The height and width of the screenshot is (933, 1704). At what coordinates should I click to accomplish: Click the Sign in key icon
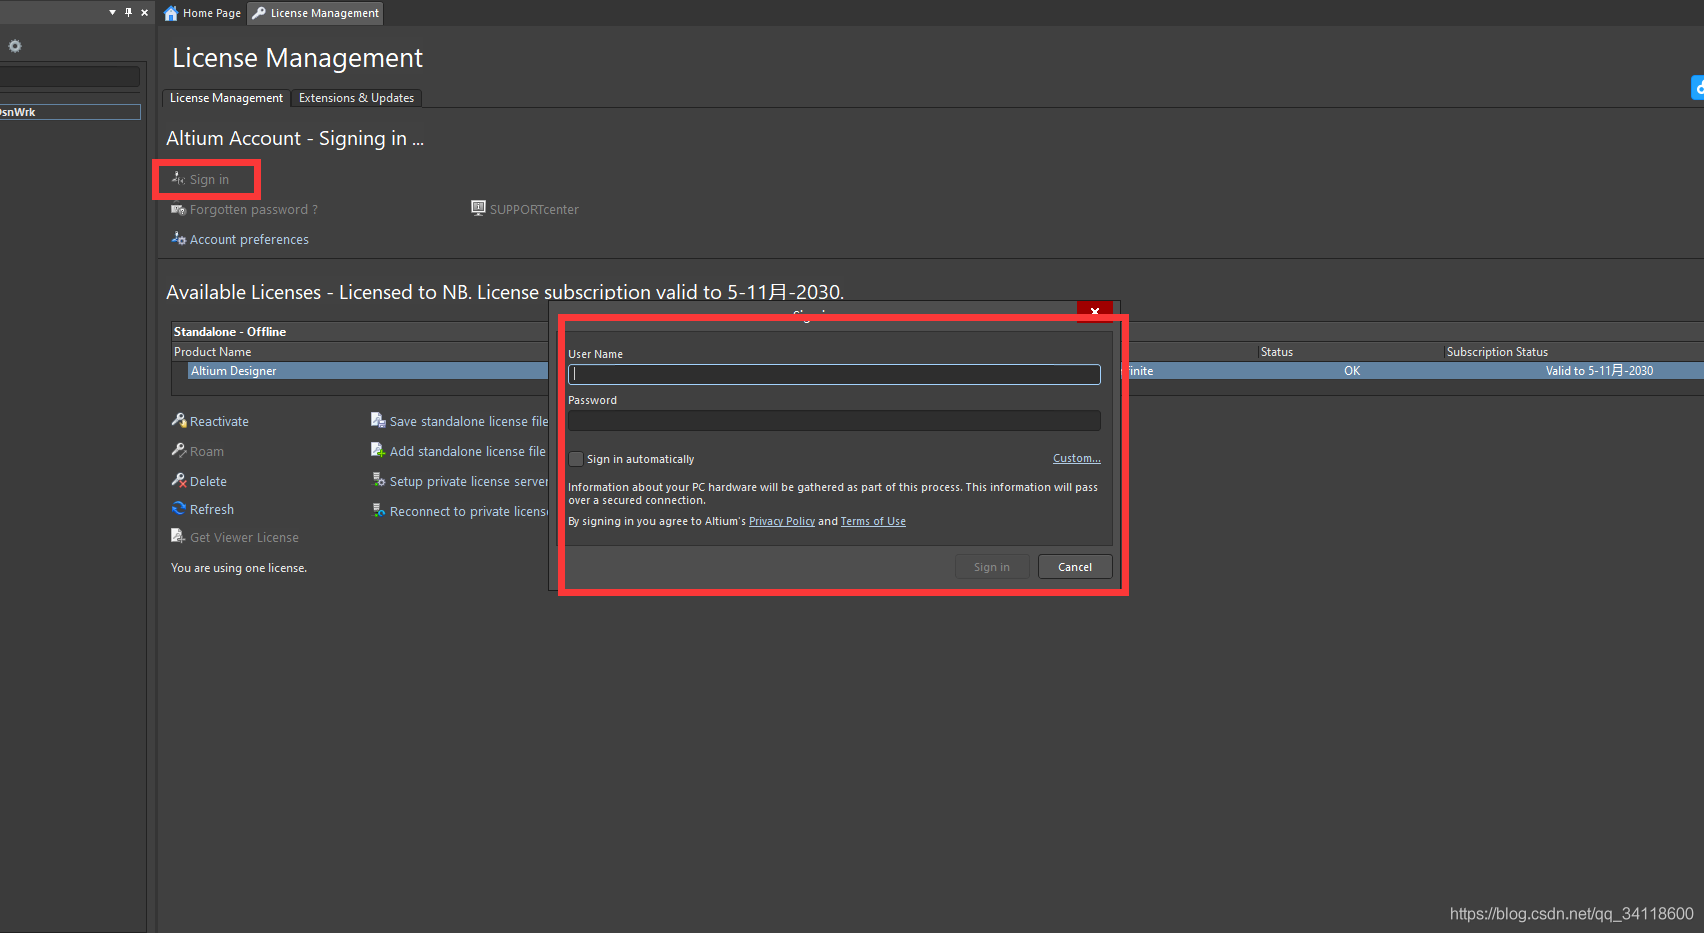pyautogui.click(x=178, y=179)
